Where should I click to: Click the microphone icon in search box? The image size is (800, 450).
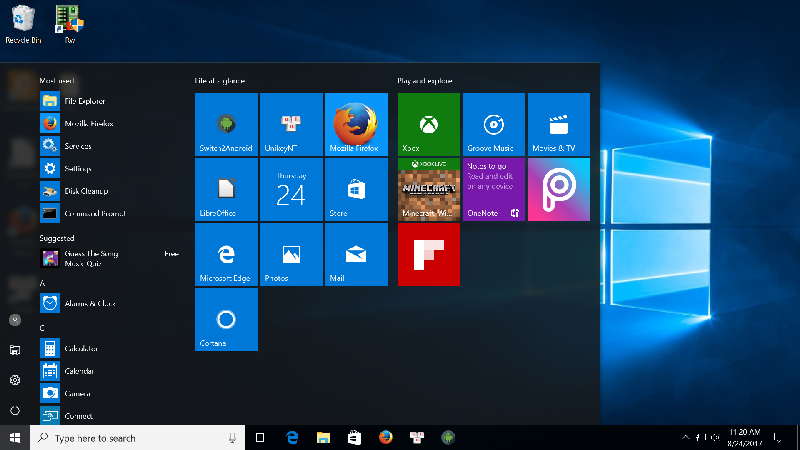coord(232,438)
